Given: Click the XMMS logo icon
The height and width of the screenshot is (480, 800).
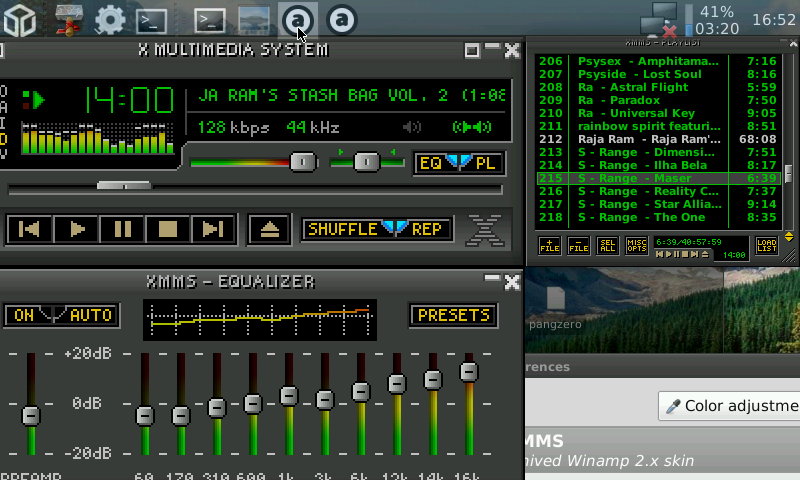Looking at the screenshot, I should pos(485,229).
